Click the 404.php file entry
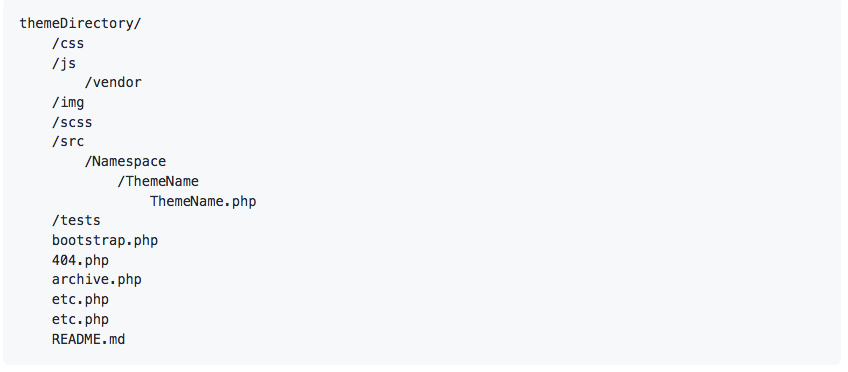Screen dimensions: 848x372 click(80, 260)
